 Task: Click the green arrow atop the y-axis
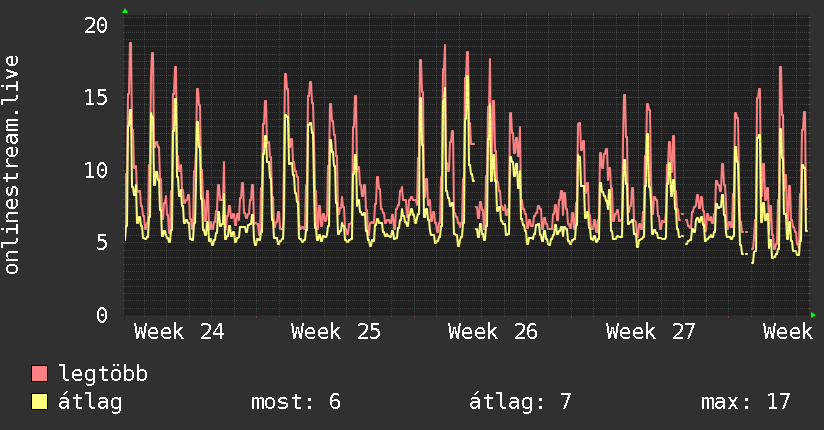coord(125,11)
